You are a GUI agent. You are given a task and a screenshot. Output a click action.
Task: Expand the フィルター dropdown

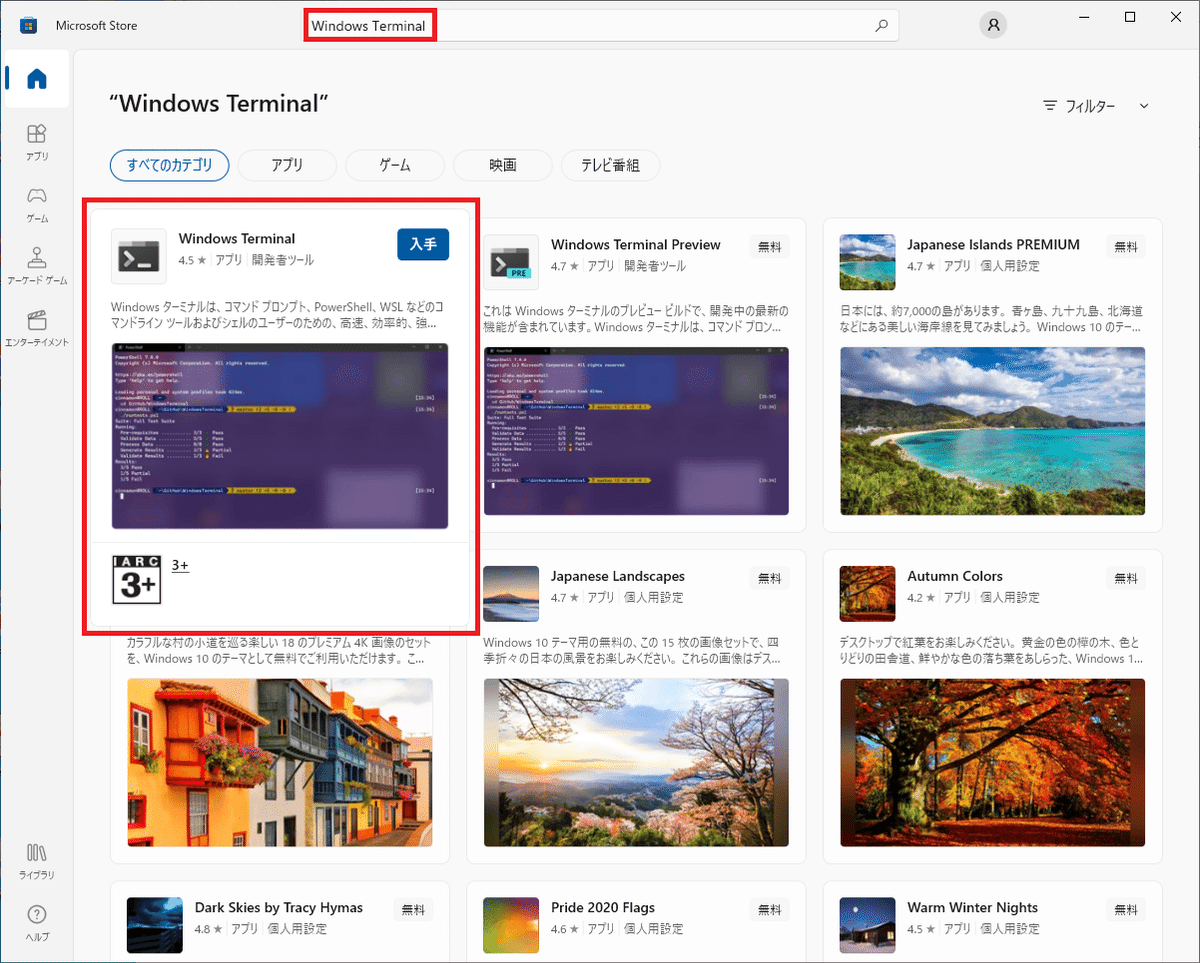[x=1096, y=106]
